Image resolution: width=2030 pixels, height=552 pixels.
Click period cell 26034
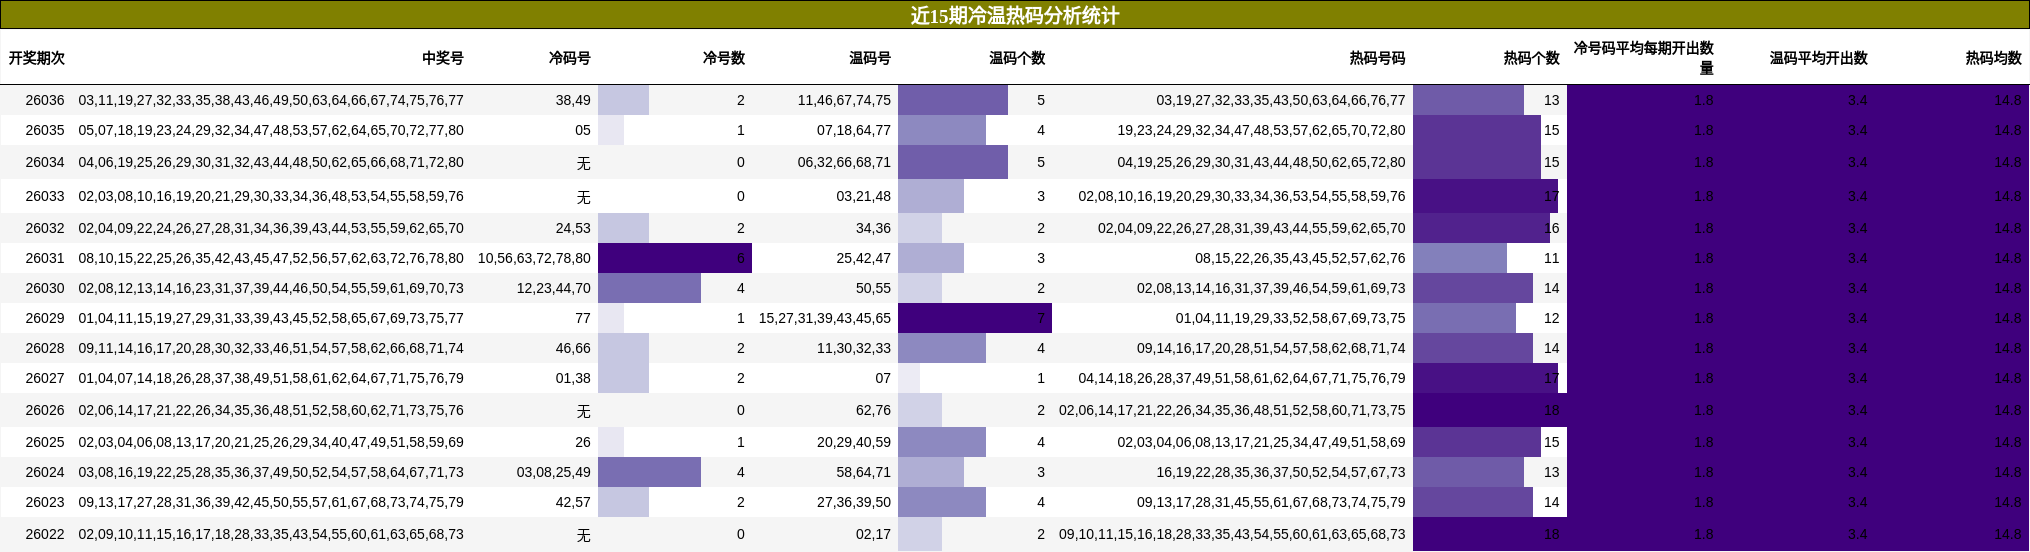45,162
